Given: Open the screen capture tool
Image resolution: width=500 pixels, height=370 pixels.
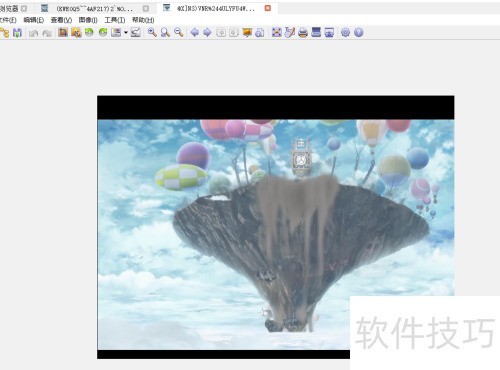Looking at the screenshot, I should [329, 32].
